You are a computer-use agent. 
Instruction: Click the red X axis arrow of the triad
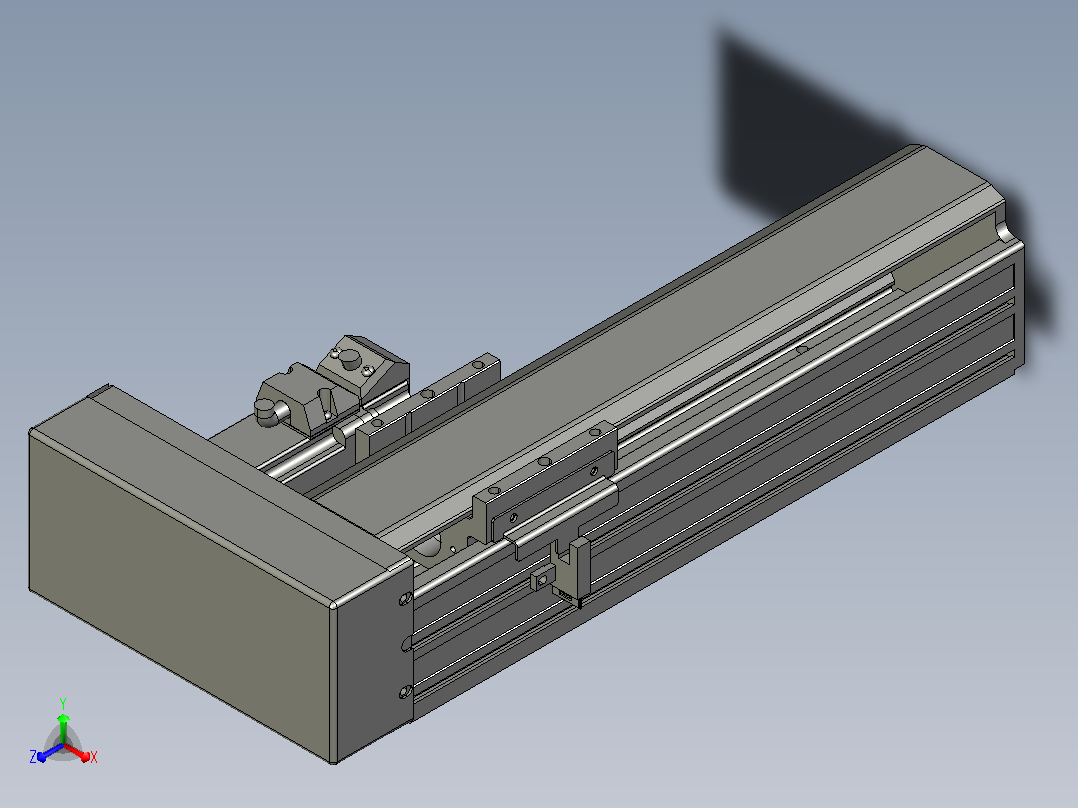pyautogui.click(x=77, y=752)
